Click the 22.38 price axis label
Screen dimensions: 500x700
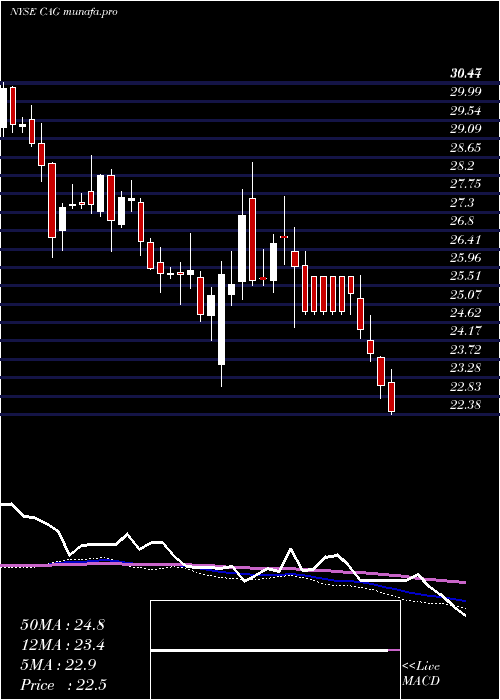pyautogui.click(x=466, y=405)
